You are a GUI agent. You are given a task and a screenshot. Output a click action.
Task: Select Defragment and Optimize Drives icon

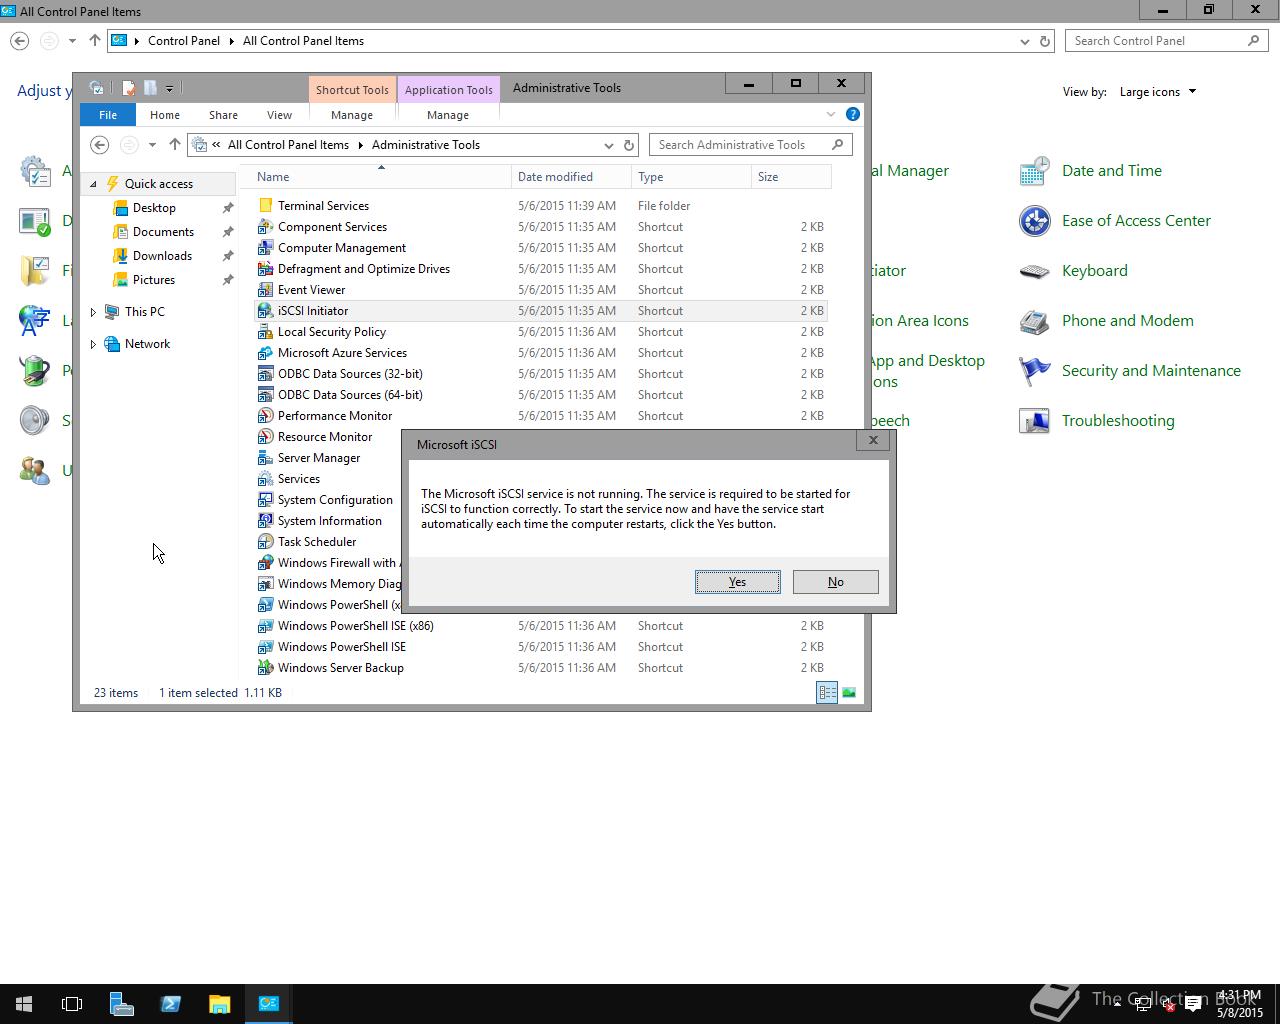(x=265, y=269)
